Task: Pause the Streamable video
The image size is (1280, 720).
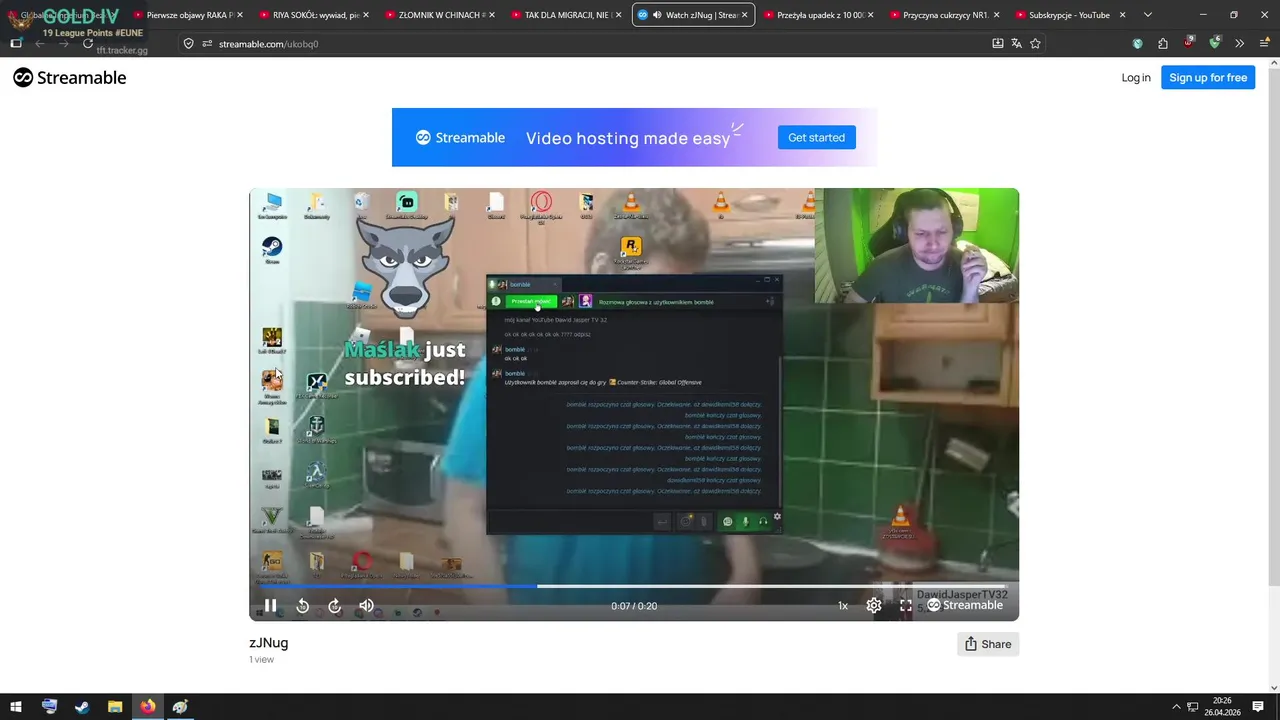Action: coord(270,606)
